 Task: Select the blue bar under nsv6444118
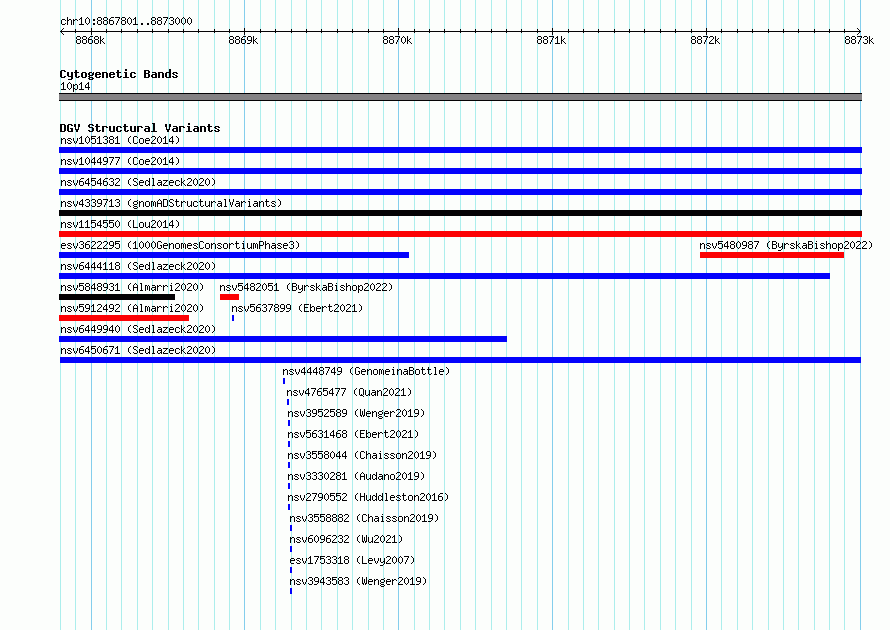(444, 276)
